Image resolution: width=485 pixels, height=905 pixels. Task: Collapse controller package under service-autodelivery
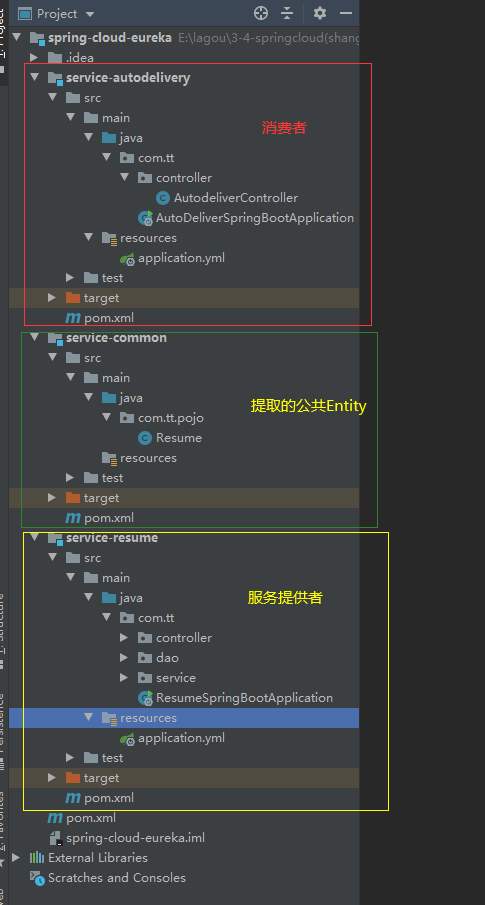coord(124,178)
